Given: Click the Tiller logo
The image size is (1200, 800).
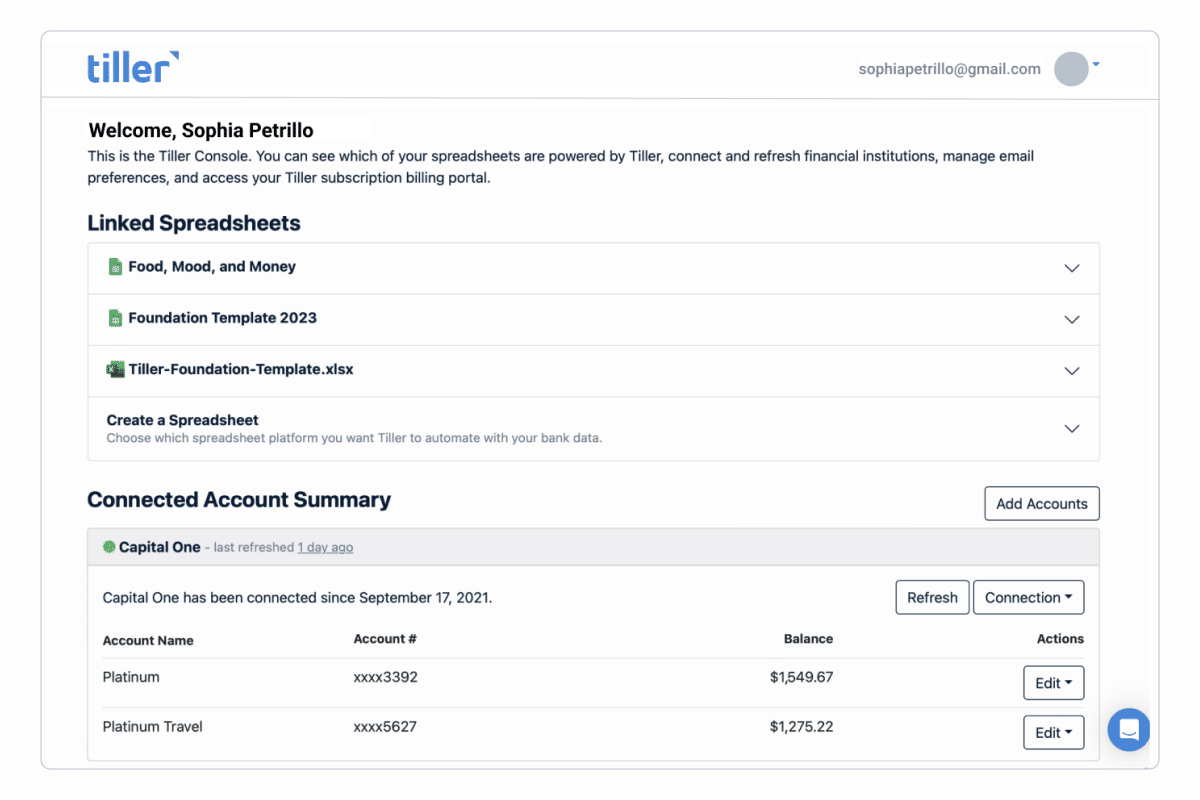Looking at the screenshot, I should pos(133,67).
